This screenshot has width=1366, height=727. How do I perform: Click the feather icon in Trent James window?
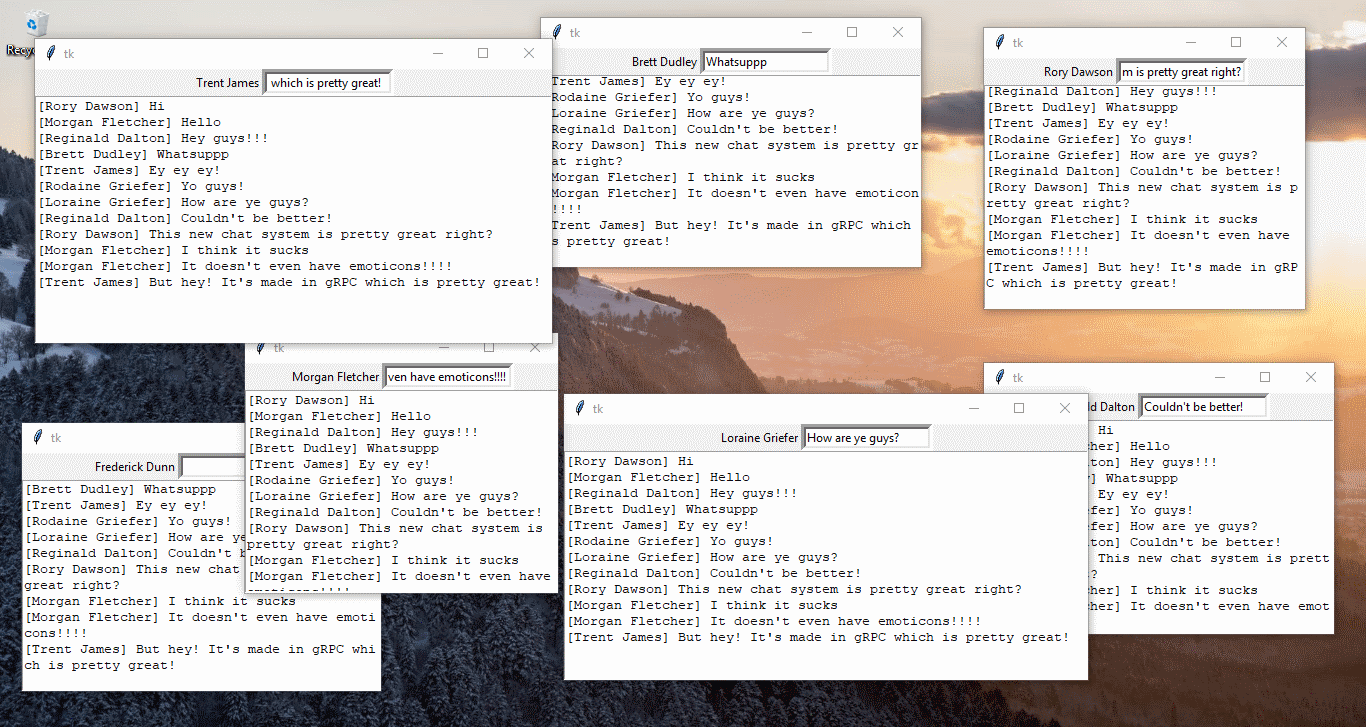click(x=51, y=54)
